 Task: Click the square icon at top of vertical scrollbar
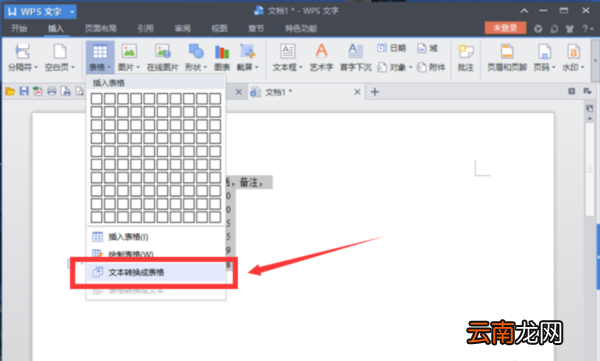(590, 109)
